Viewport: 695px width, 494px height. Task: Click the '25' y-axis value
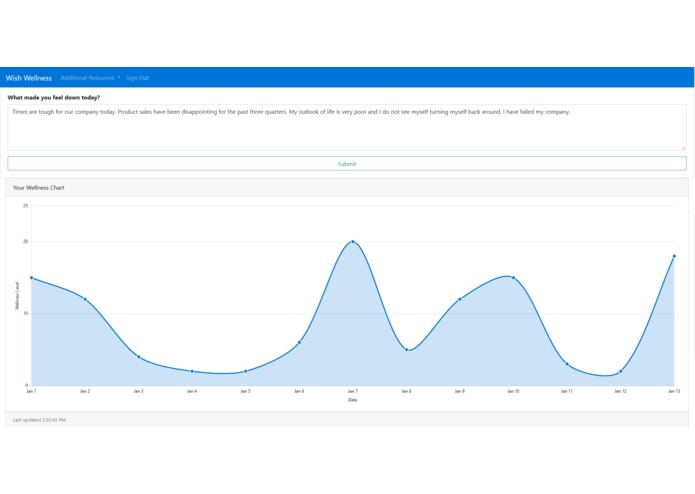(25, 206)
